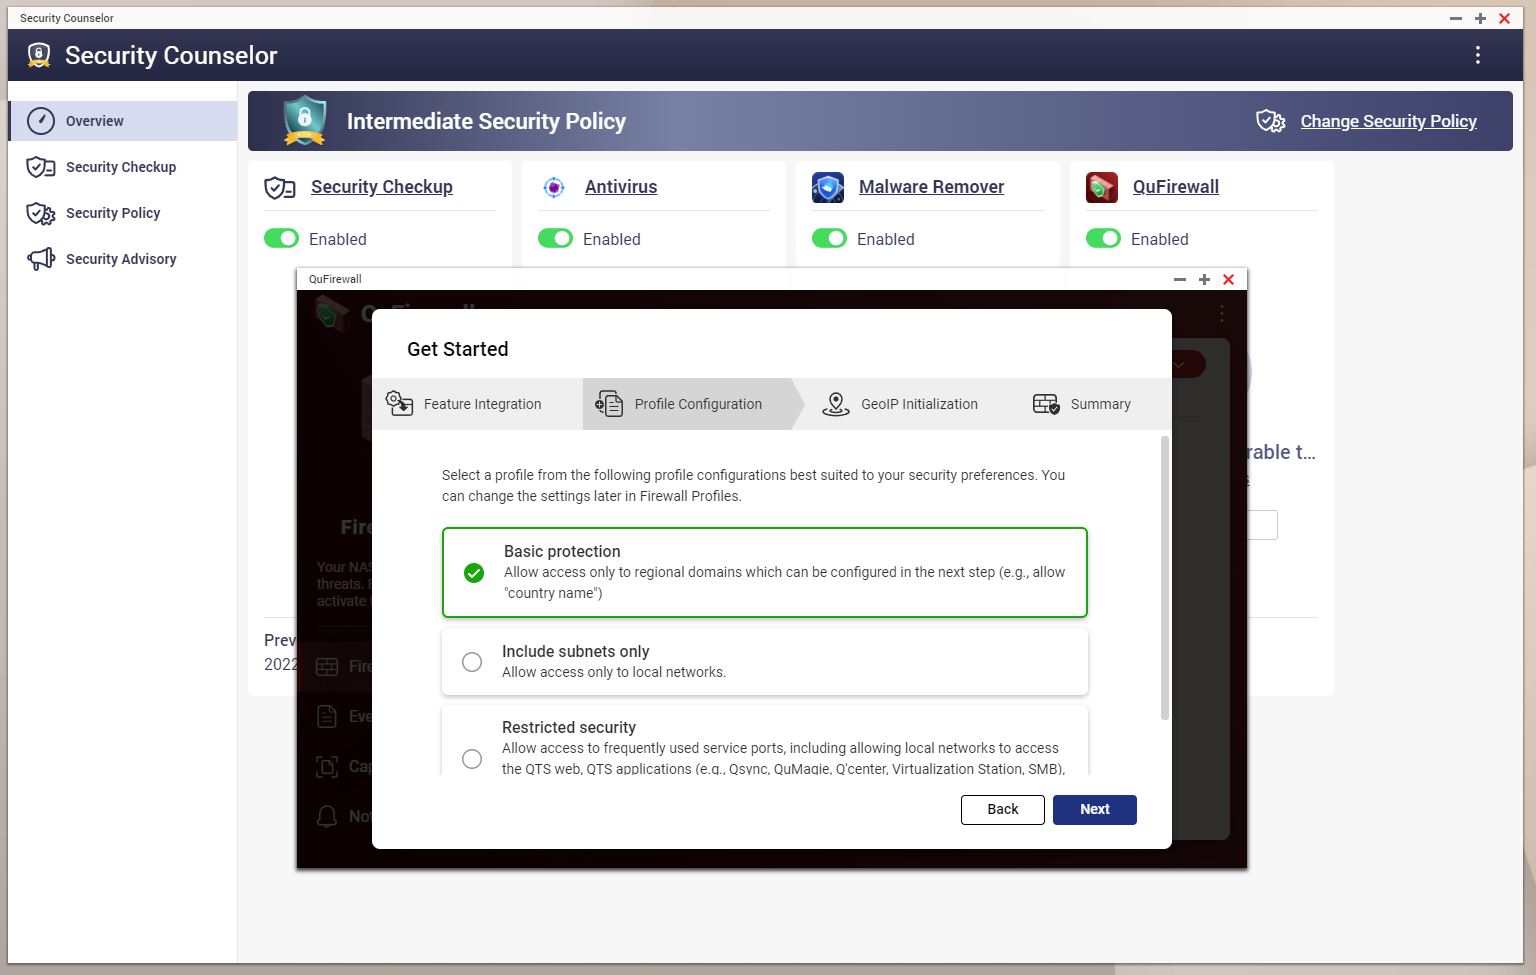The height and width of the screenshot is (975, 1536).
Task: Click the Change Security Policy shield-gear icon
Action: pyautogui.click(x=1271, y=121)
